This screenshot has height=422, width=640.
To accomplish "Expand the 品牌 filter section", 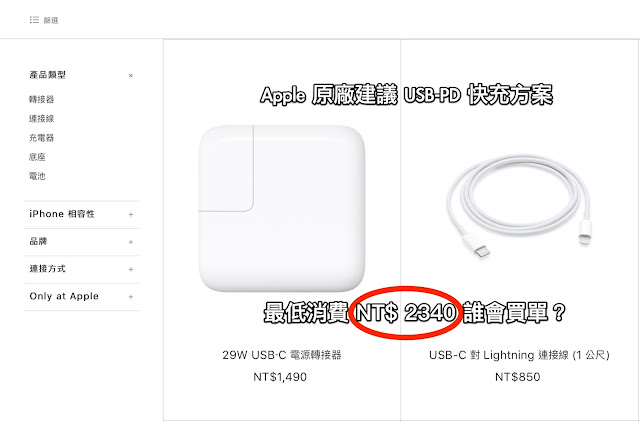I will tap(82, 242).
